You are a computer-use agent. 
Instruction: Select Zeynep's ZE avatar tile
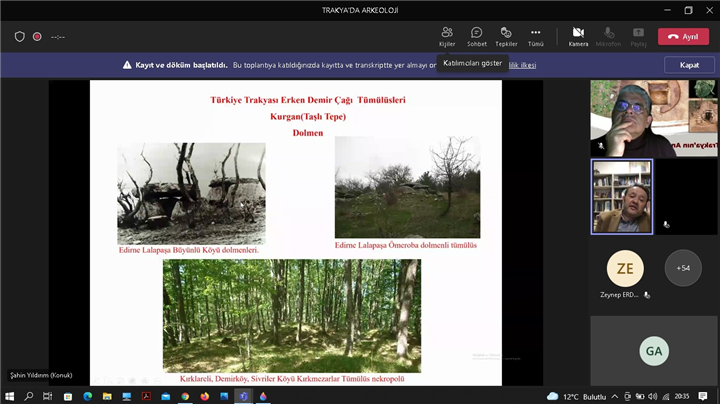pos(625,268)
